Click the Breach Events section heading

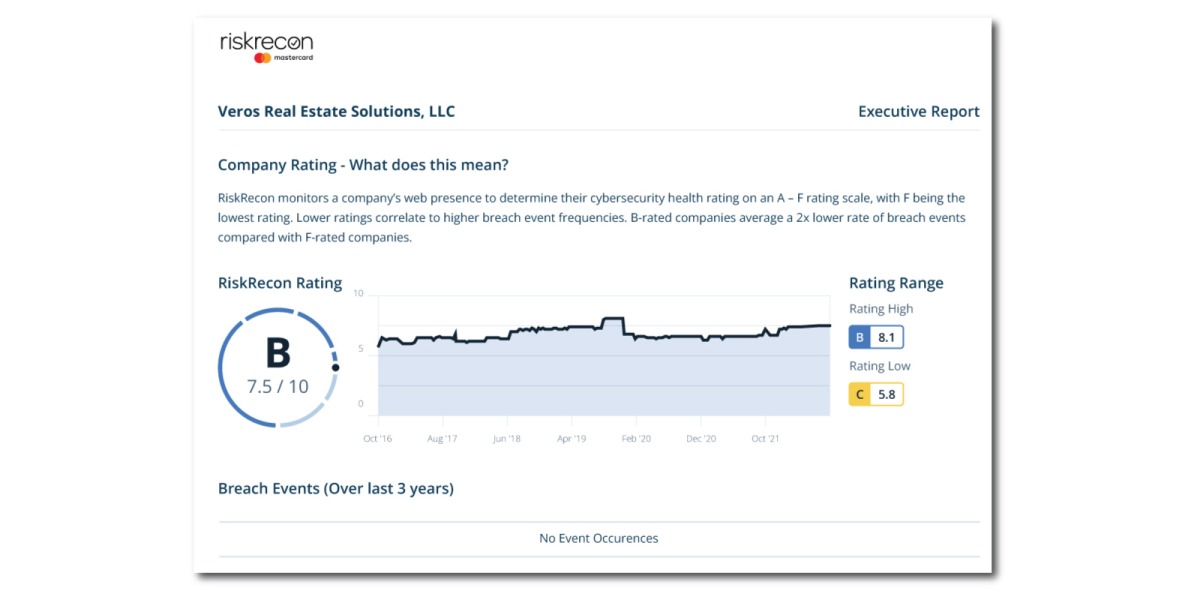pyautogui.click(x=336, y=488)
